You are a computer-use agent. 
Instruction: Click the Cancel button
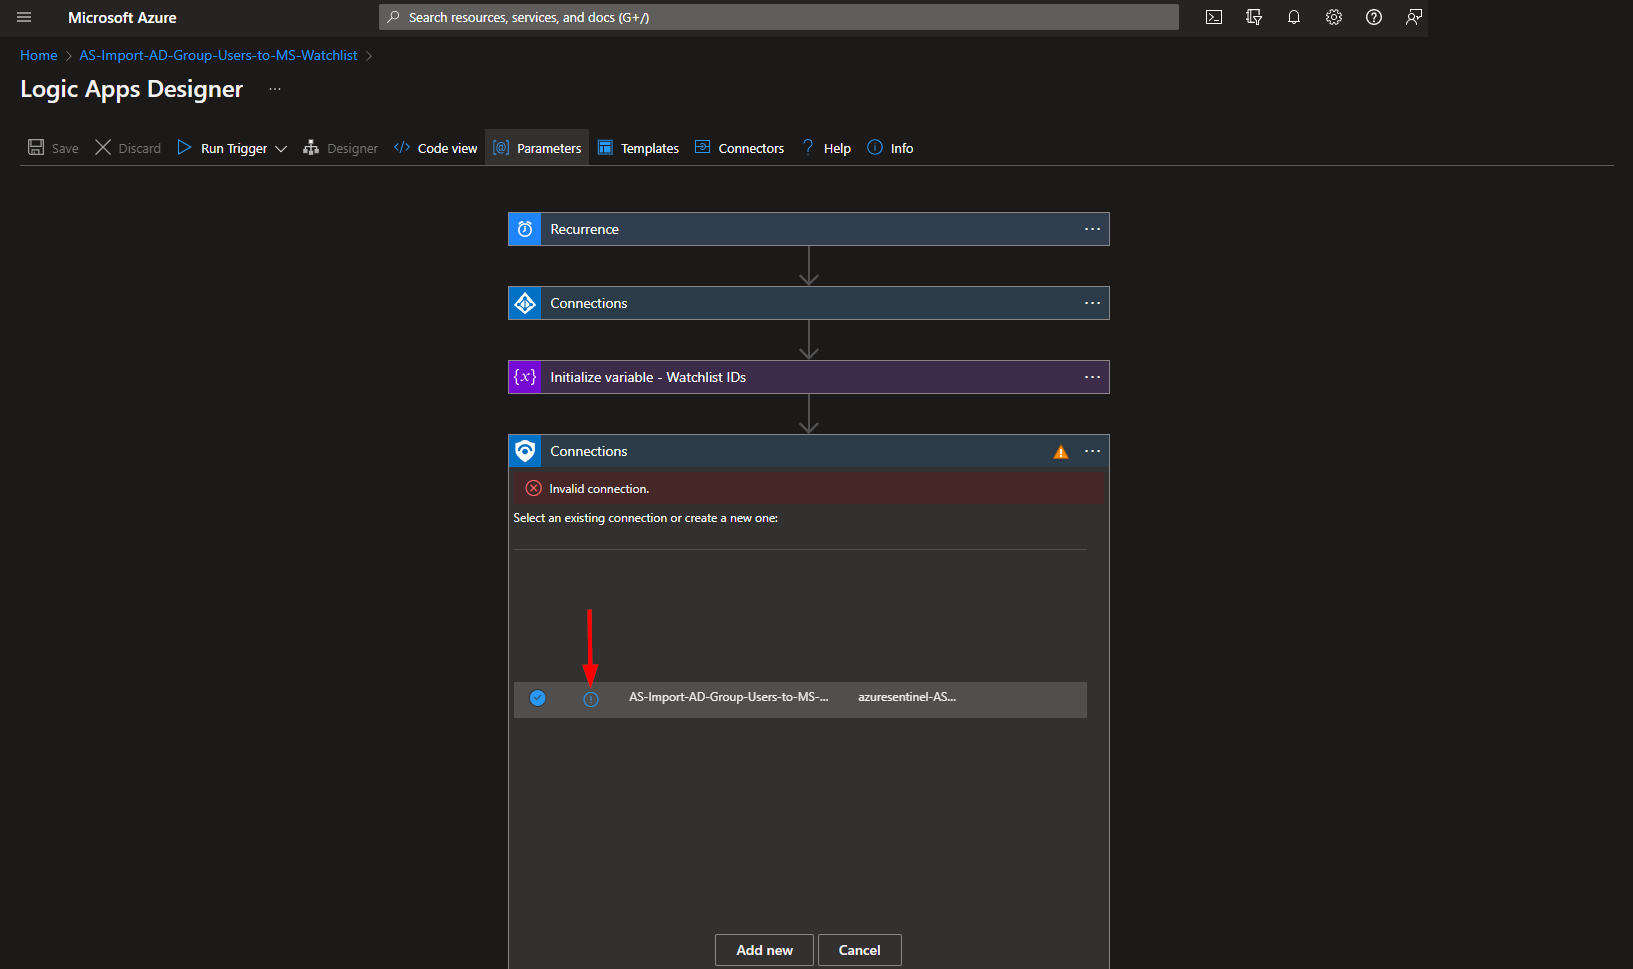tap(860, 950)
